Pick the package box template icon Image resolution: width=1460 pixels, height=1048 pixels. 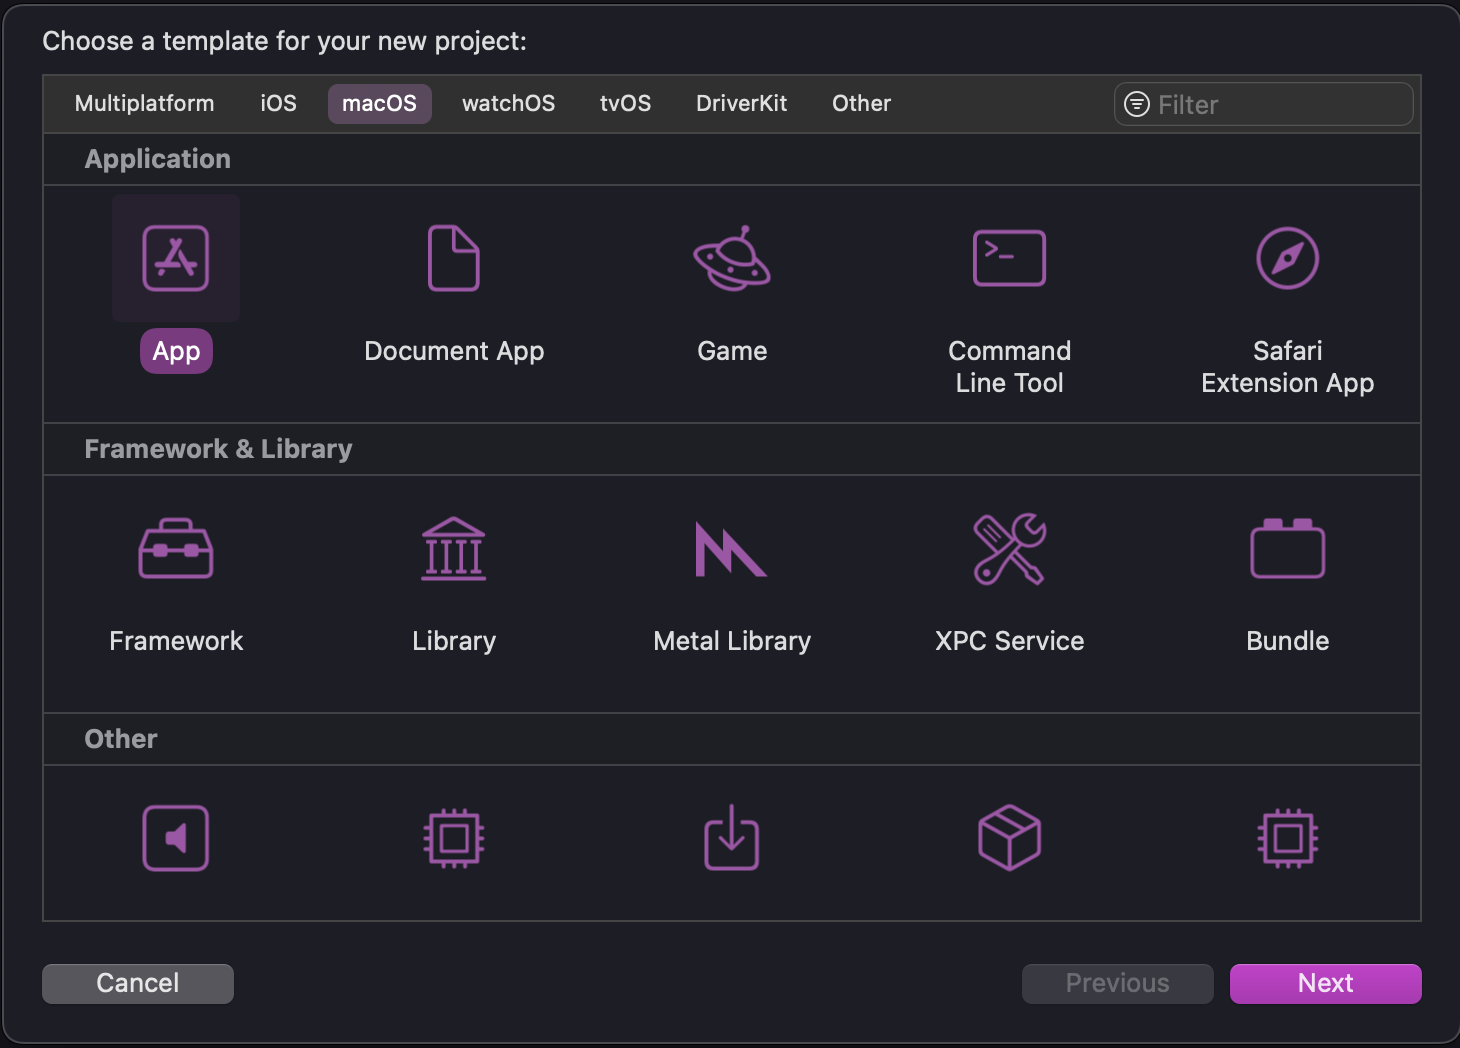tap(1010, 838)
